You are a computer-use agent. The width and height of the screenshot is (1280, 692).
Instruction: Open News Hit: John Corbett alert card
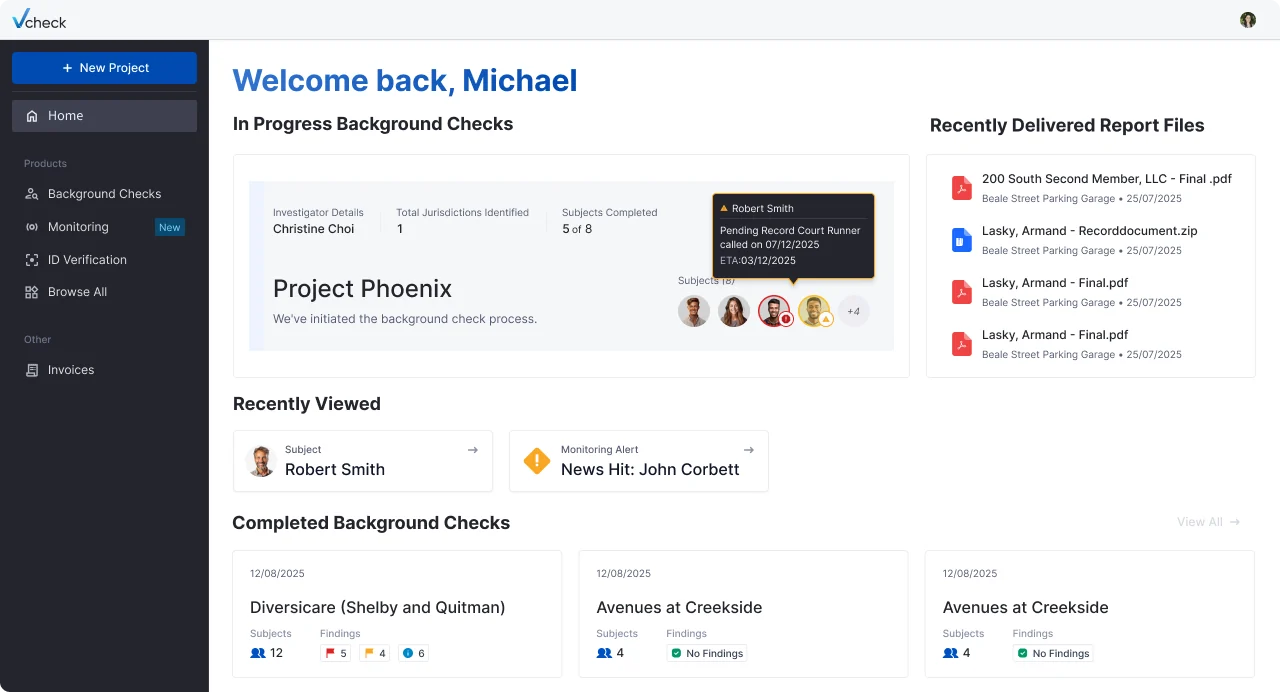639,461
